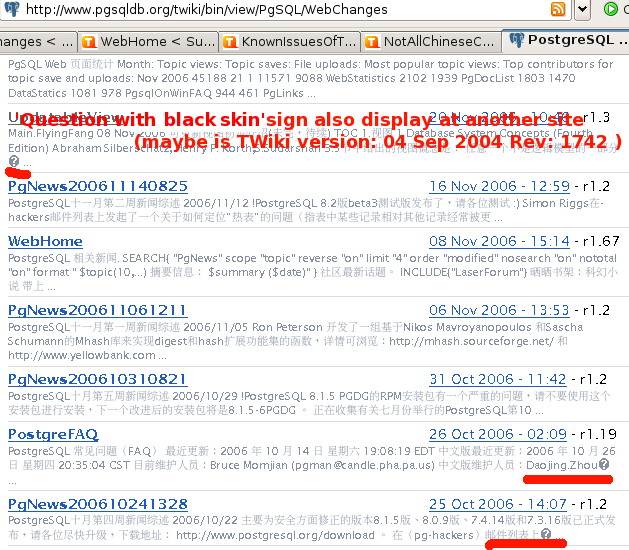
Task: Open the 26 Oct 2006 - 02:09 revision link
Action: (497, 434)
